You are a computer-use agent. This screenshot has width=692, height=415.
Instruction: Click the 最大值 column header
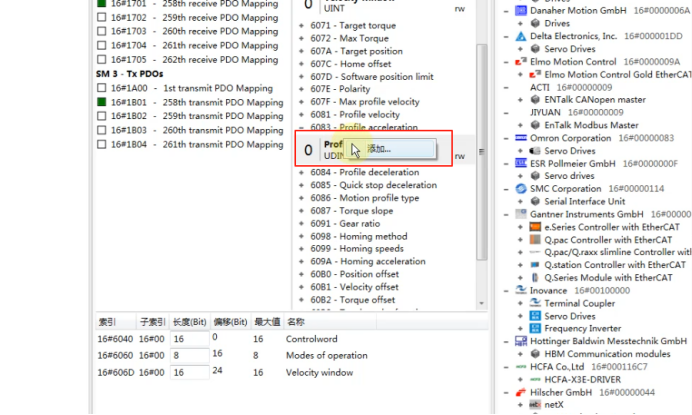click(x=267, y=322)
